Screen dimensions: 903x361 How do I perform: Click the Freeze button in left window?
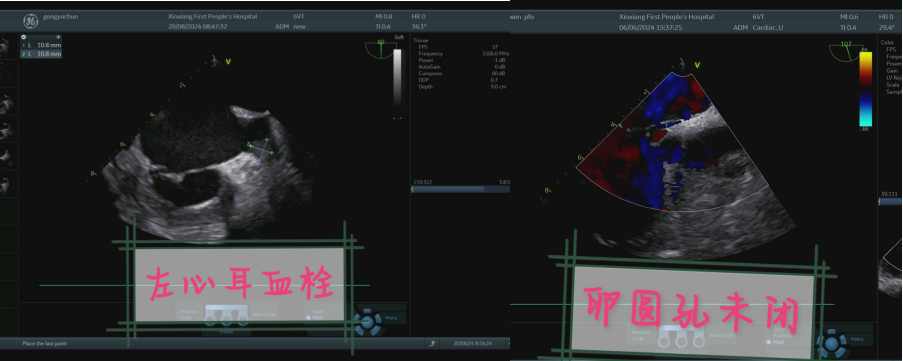point(226,331)
